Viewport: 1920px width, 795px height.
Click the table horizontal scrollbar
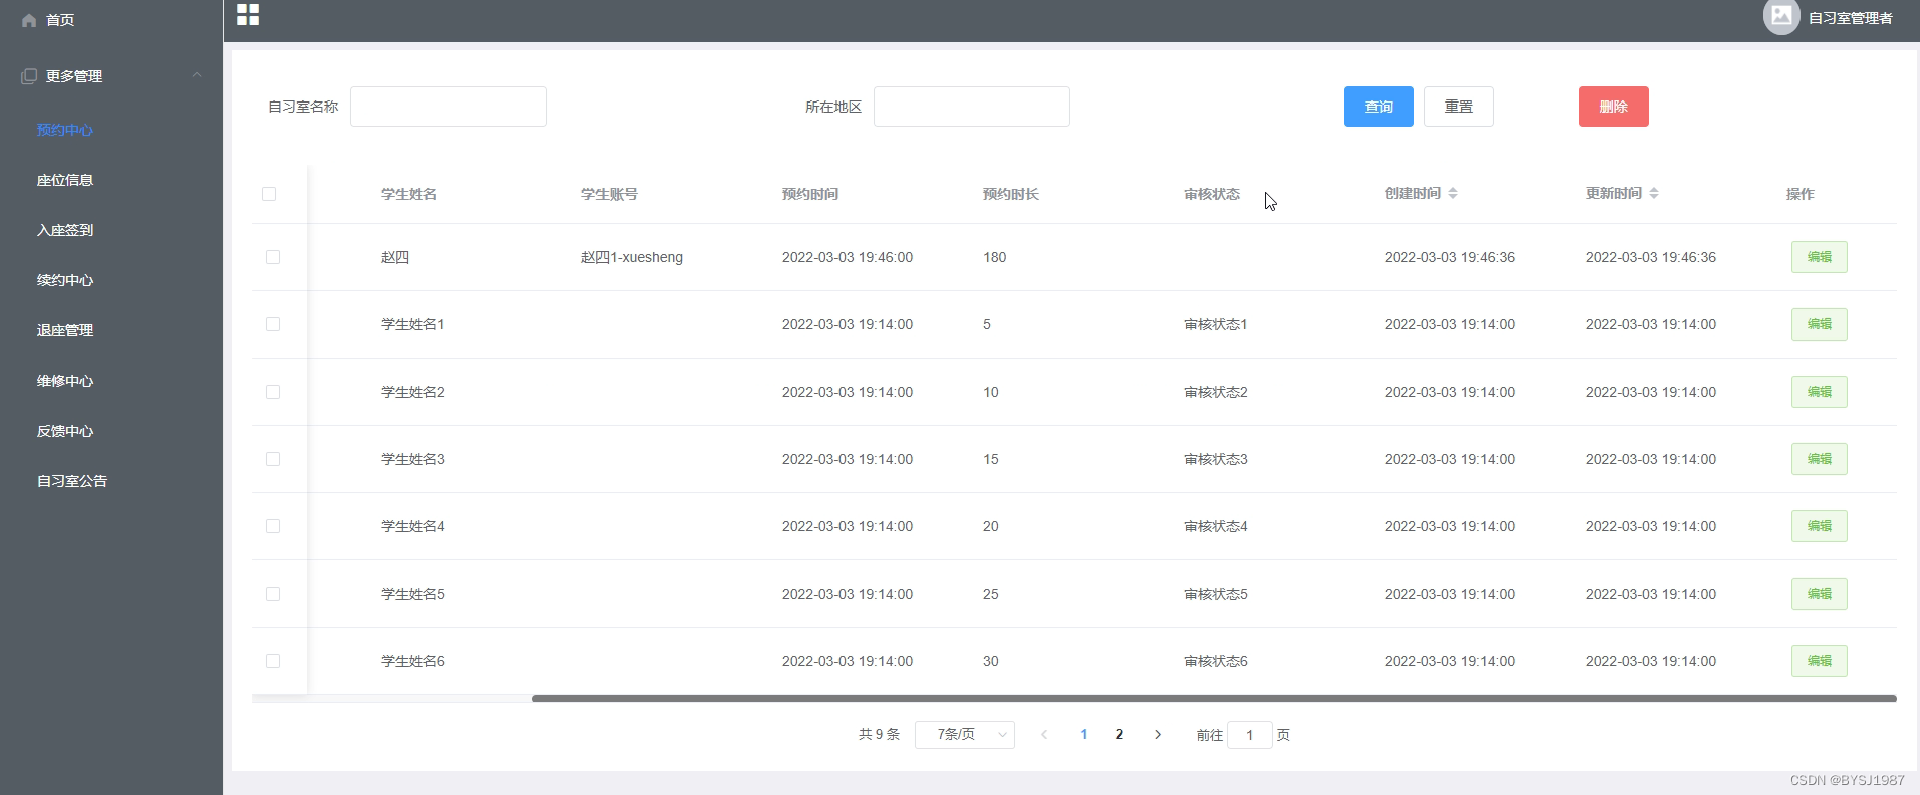(1214, 699)
